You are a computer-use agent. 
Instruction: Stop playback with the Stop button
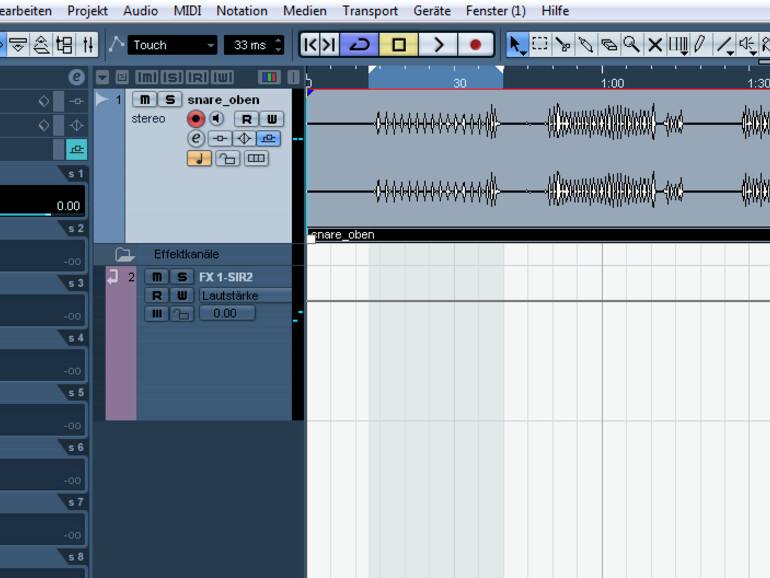tap(399, 45)
